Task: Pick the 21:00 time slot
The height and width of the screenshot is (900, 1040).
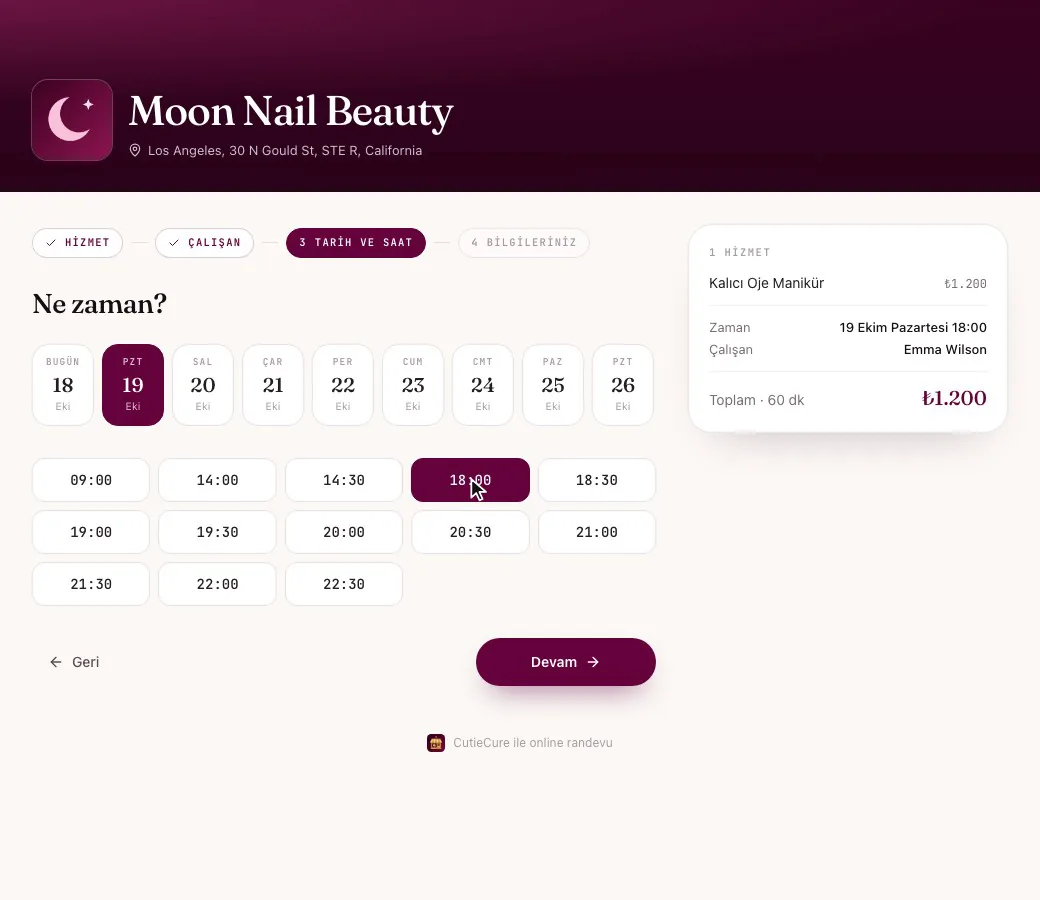Action: [x=597, y=532]
